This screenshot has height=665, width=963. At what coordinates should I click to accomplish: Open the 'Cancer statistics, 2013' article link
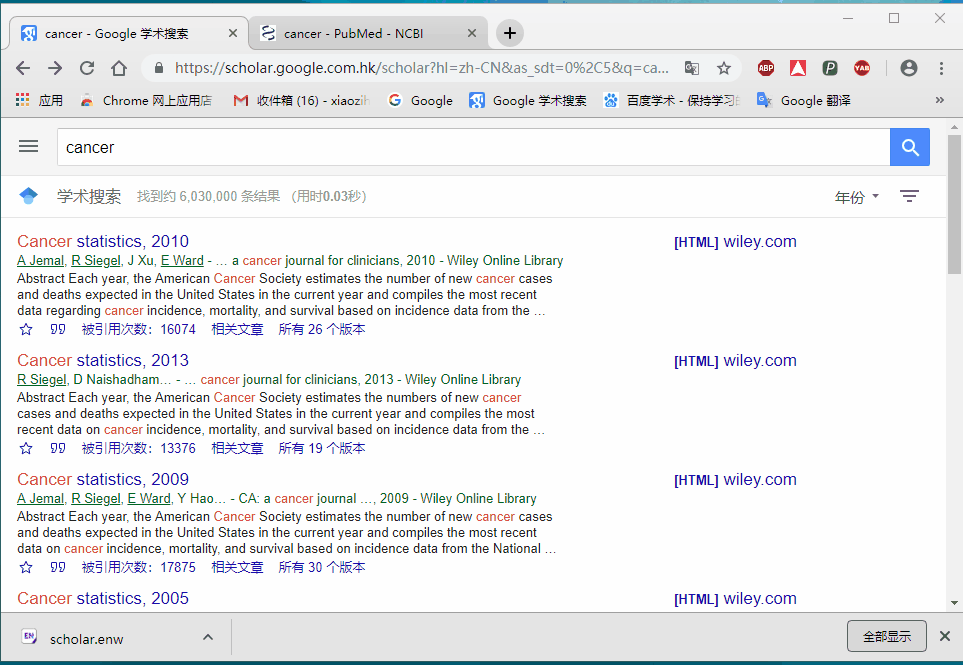click(103, 360)
